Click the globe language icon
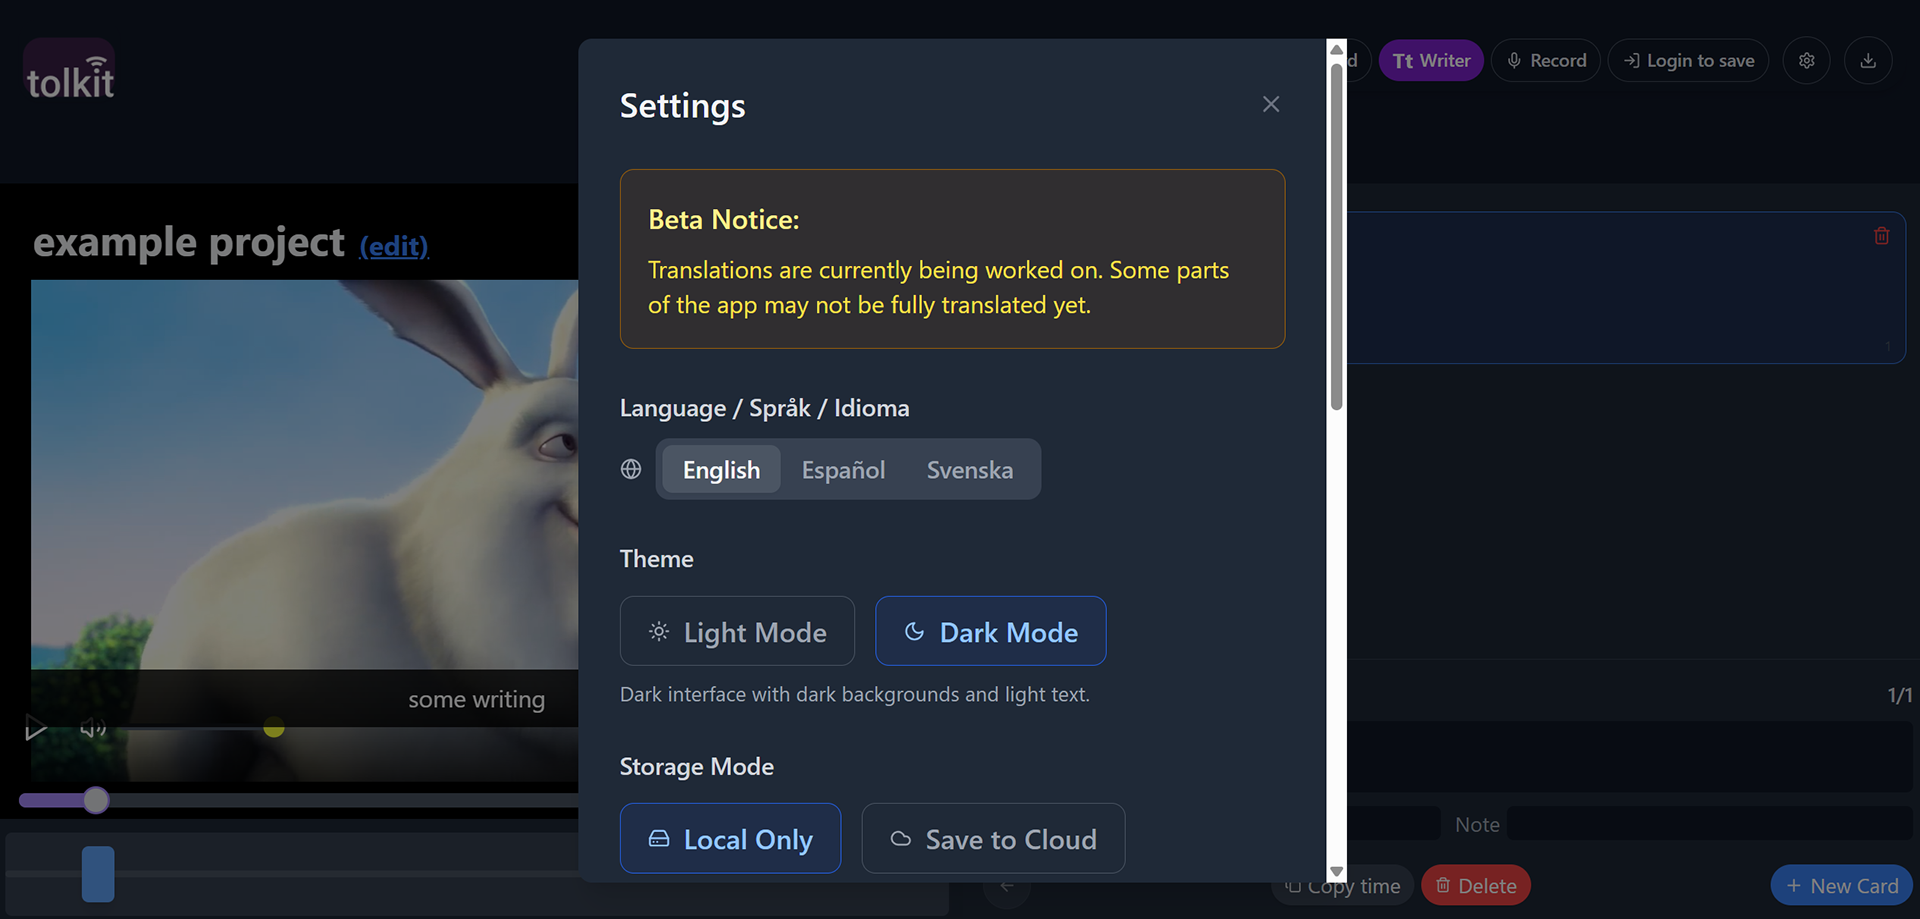This screenshot has width=1920, height=919. coord(631,469)
